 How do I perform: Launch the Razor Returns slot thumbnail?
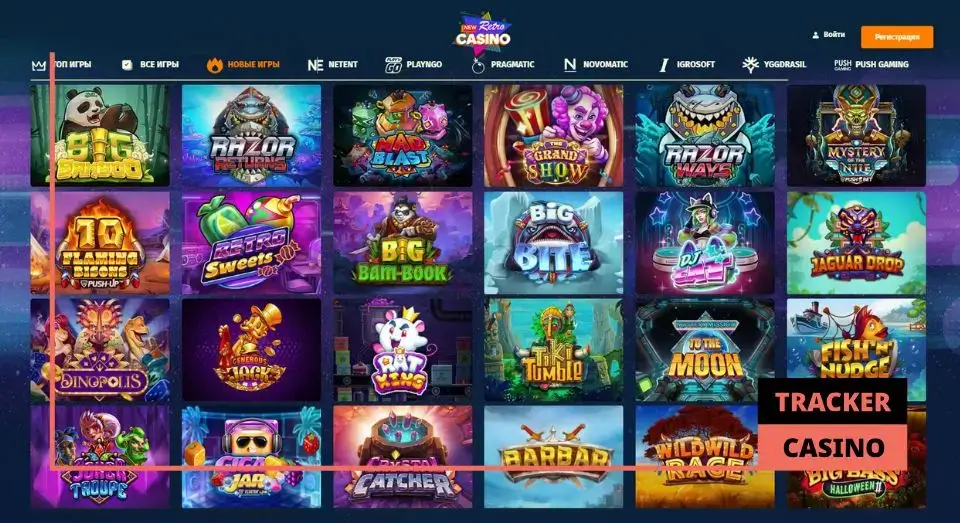coord(252,135)
